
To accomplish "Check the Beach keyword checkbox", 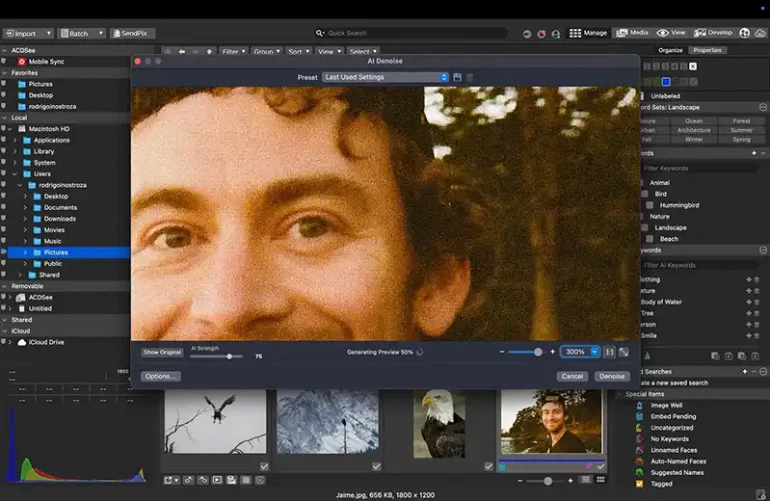I will 650,239.
